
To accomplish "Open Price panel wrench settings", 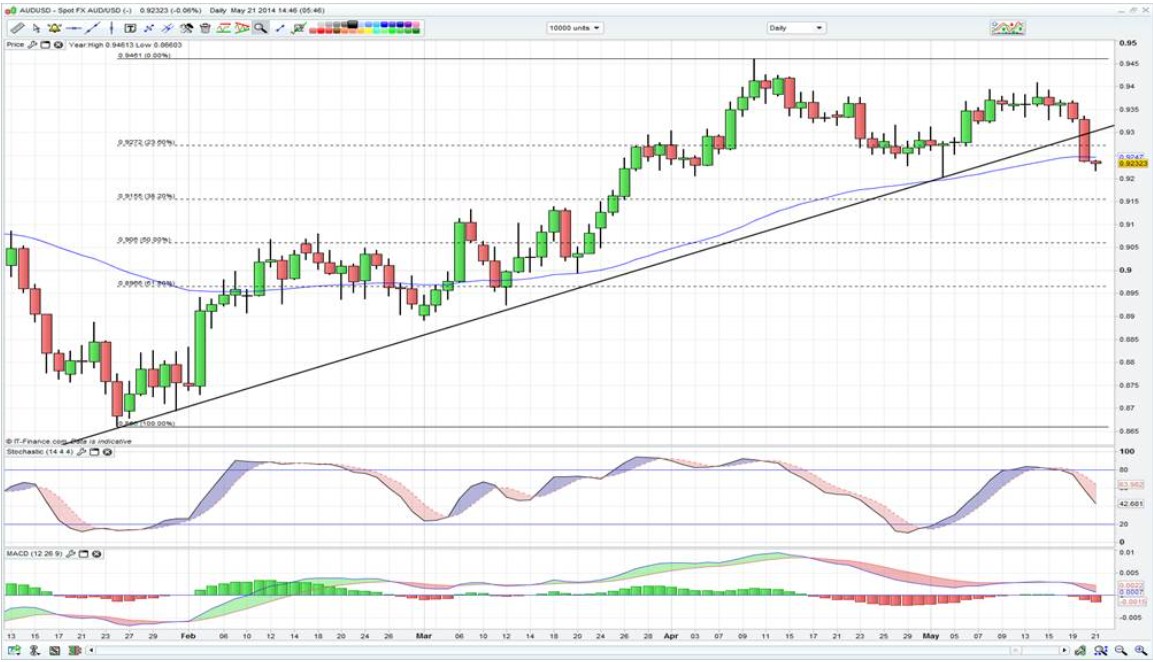I will pyautogui.click(x=33, y=45).
